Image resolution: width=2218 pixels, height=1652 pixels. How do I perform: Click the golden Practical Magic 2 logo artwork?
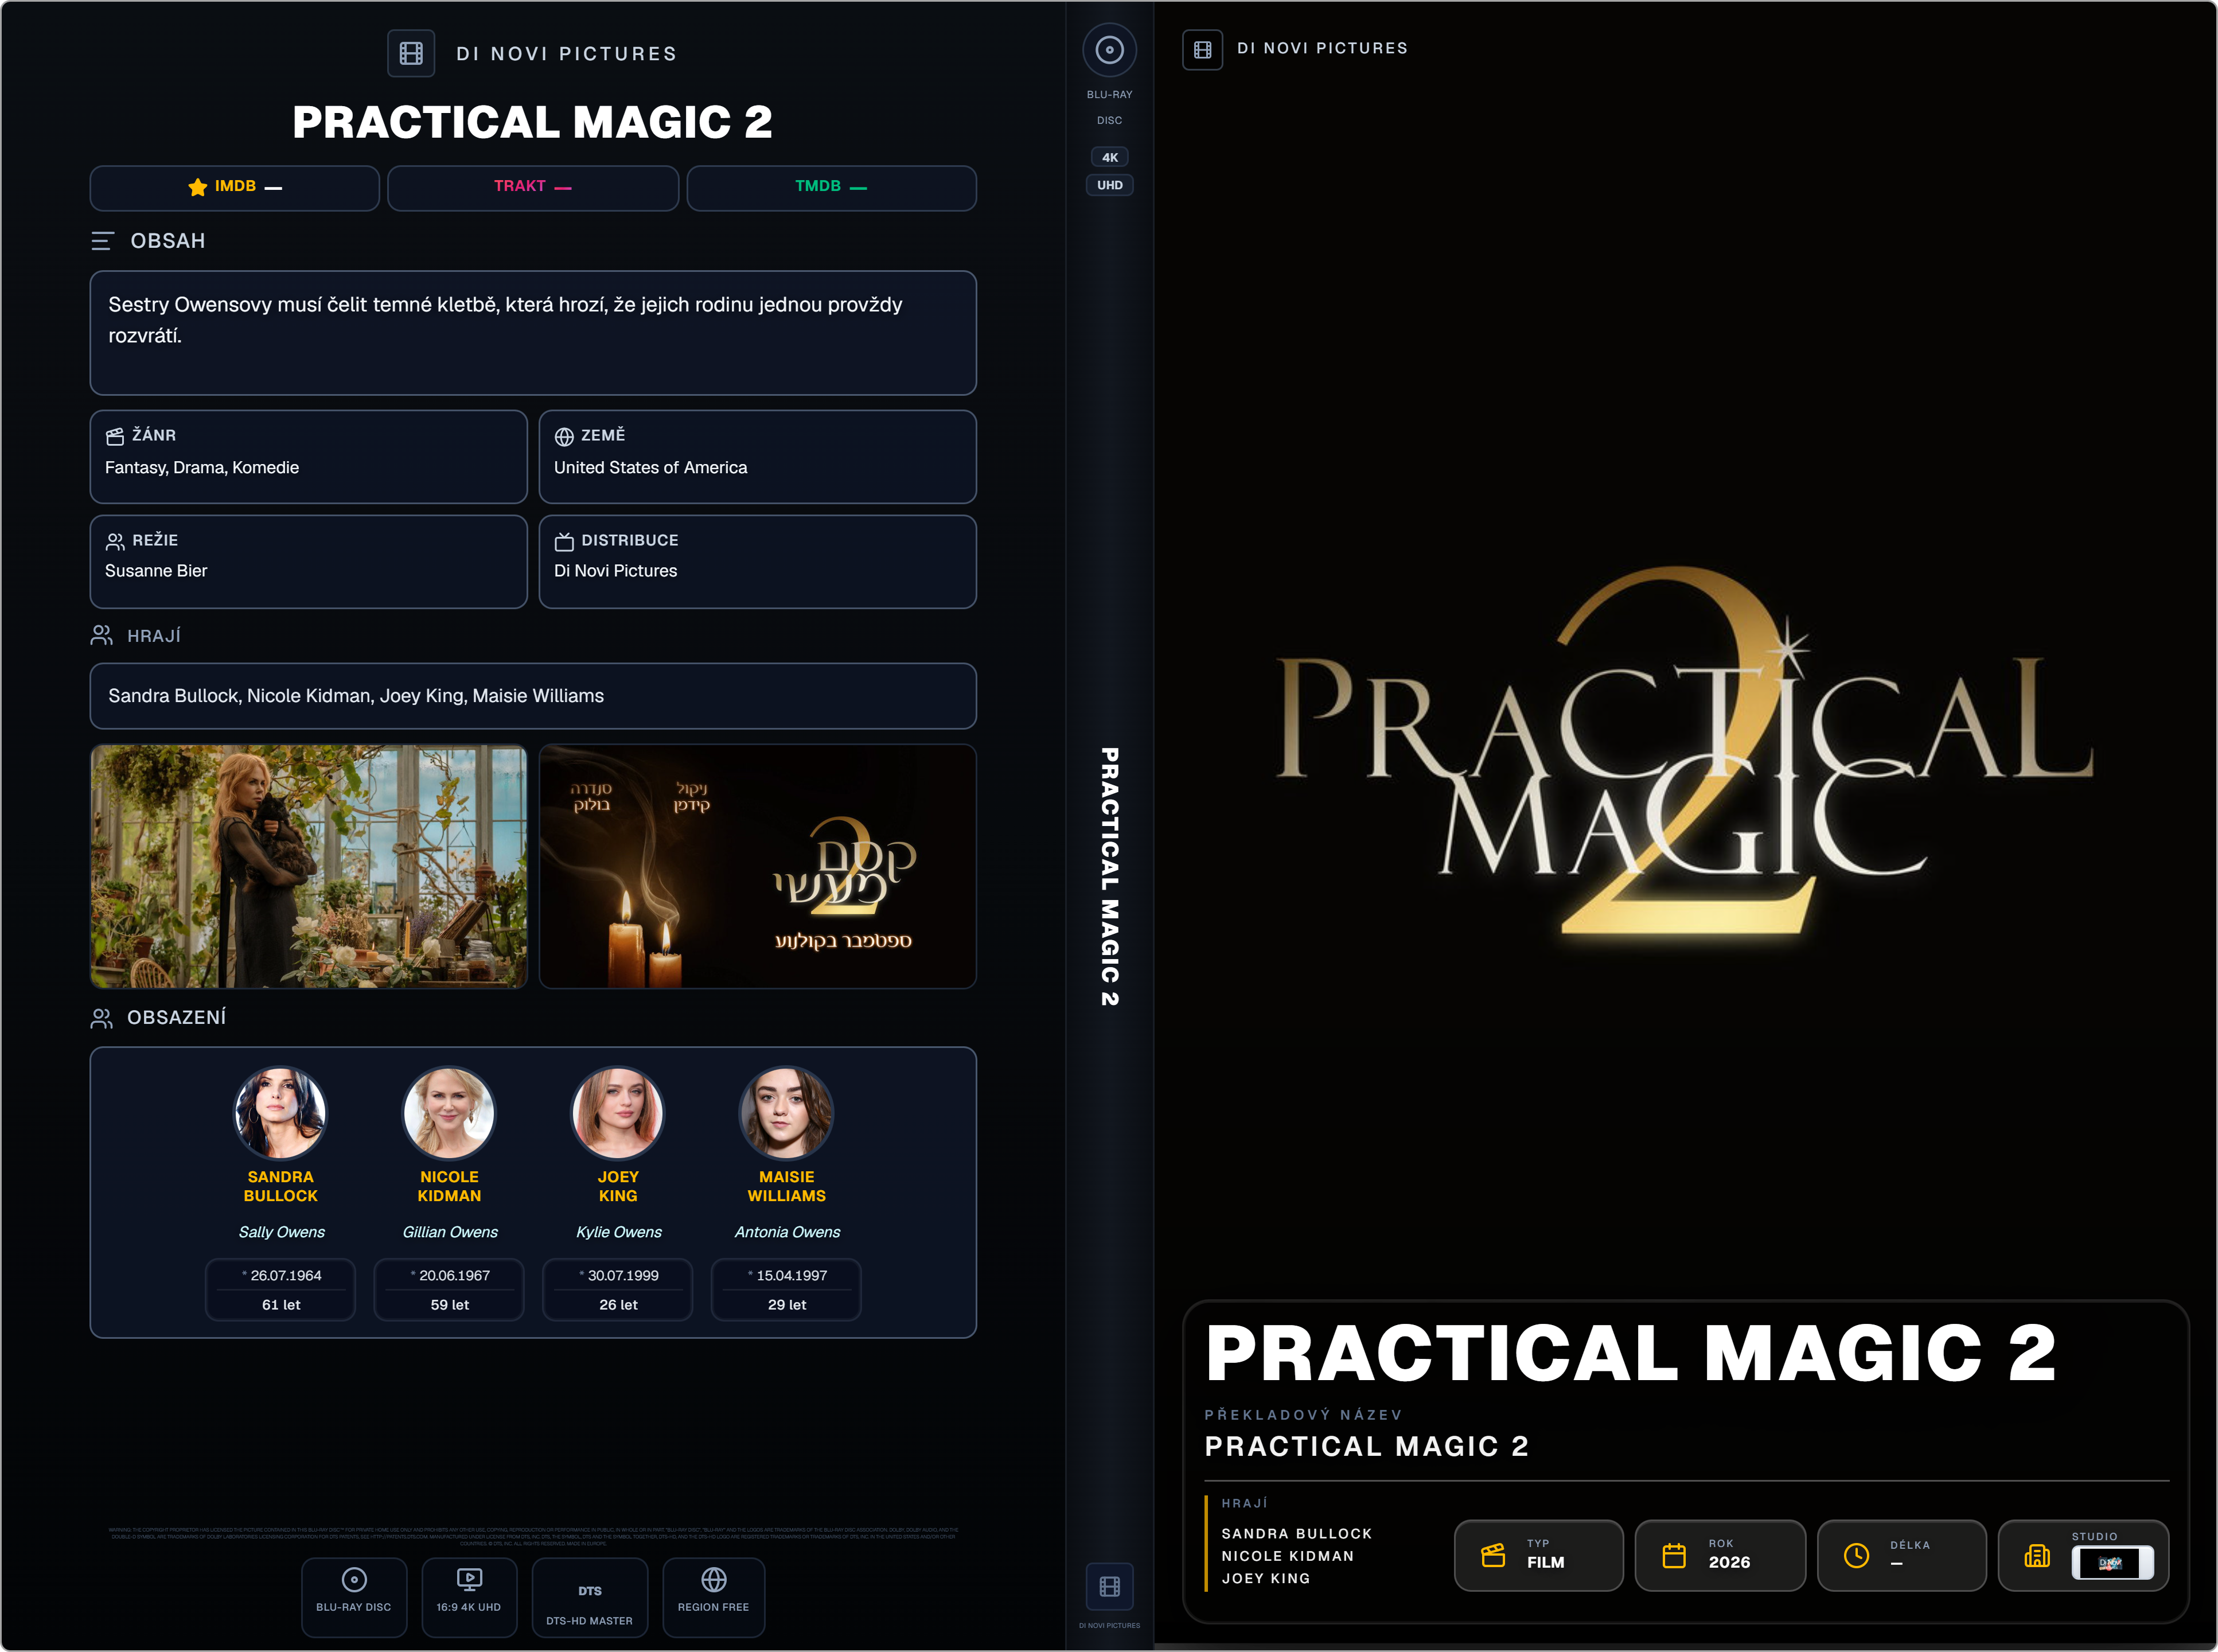(x=1685, y=750)
